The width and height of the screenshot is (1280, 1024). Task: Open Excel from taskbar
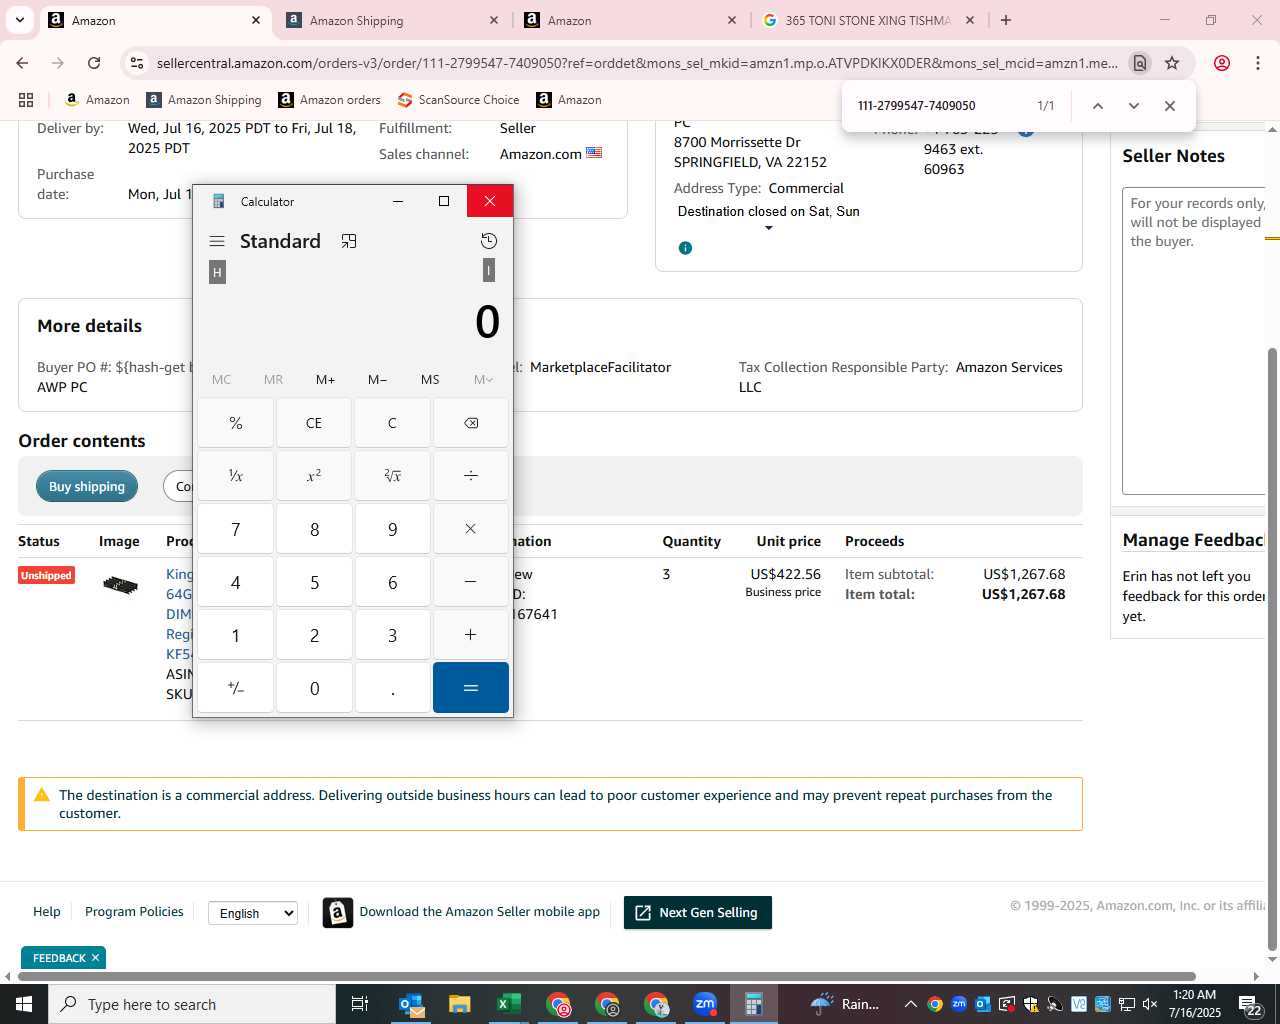(x=509, y=1004)
